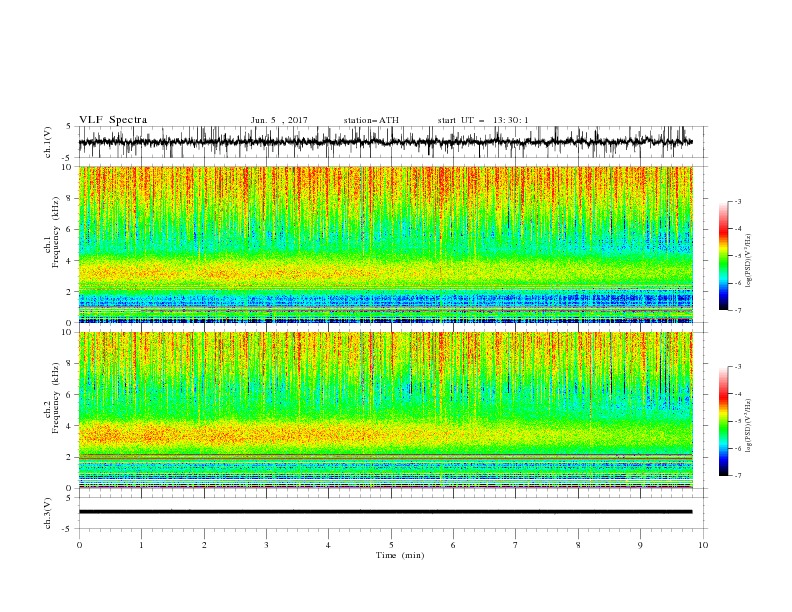Click the "ch.1(V)" axis label
The image size is (792, 612).
point(48,142)
